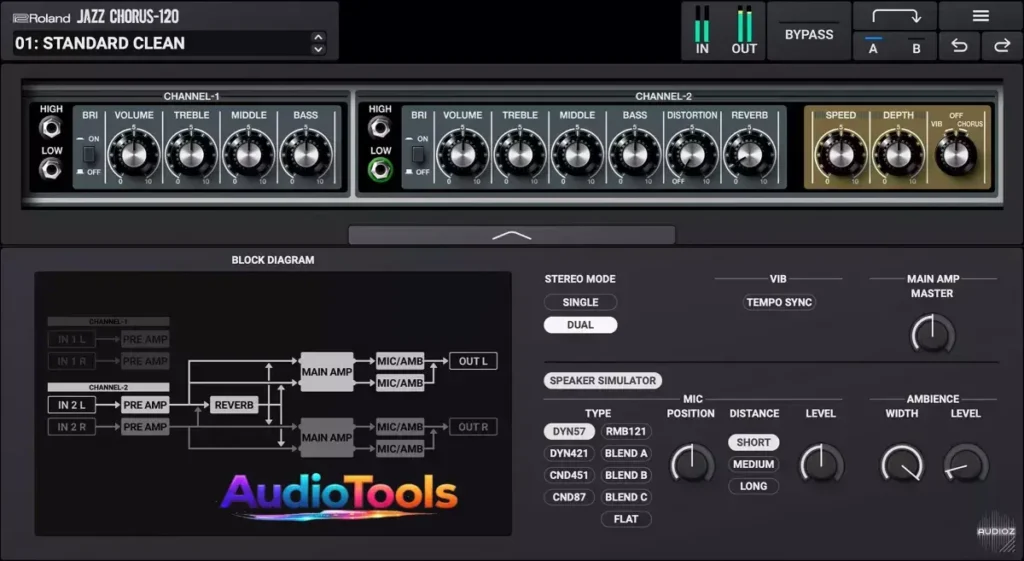Click OUT R block in diagram
The width and height of the screenshot is (1024, 561).
[473, 427]
